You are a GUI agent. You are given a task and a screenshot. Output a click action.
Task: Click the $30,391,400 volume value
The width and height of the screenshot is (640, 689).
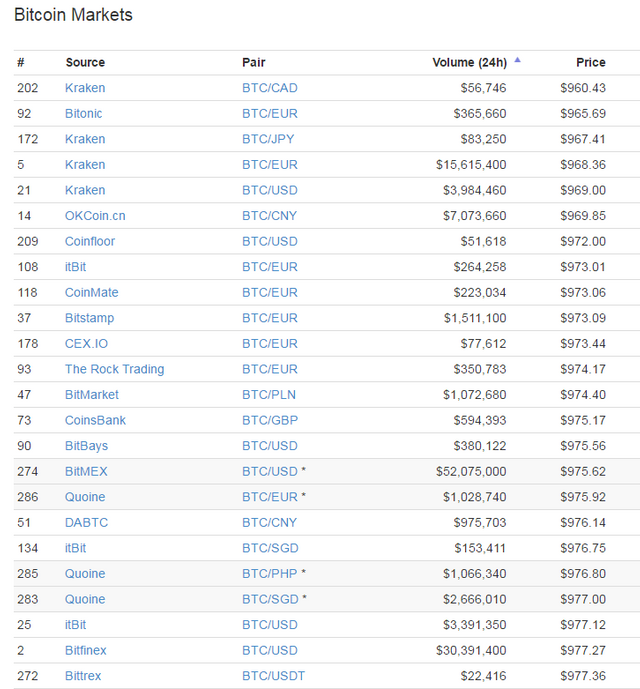tap(471, 650)
